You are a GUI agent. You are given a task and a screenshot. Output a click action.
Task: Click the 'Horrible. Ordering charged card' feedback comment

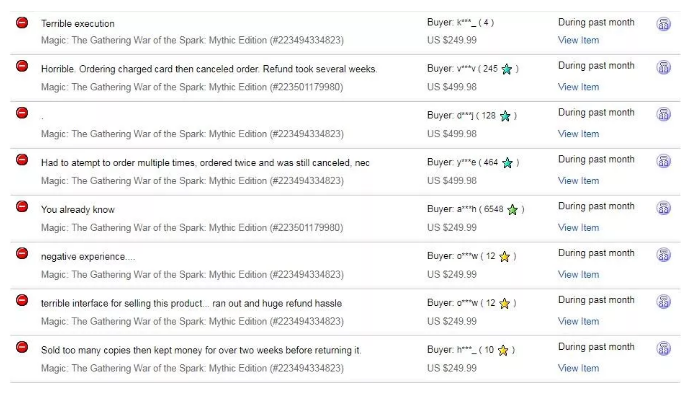click(x=209, y=69)
